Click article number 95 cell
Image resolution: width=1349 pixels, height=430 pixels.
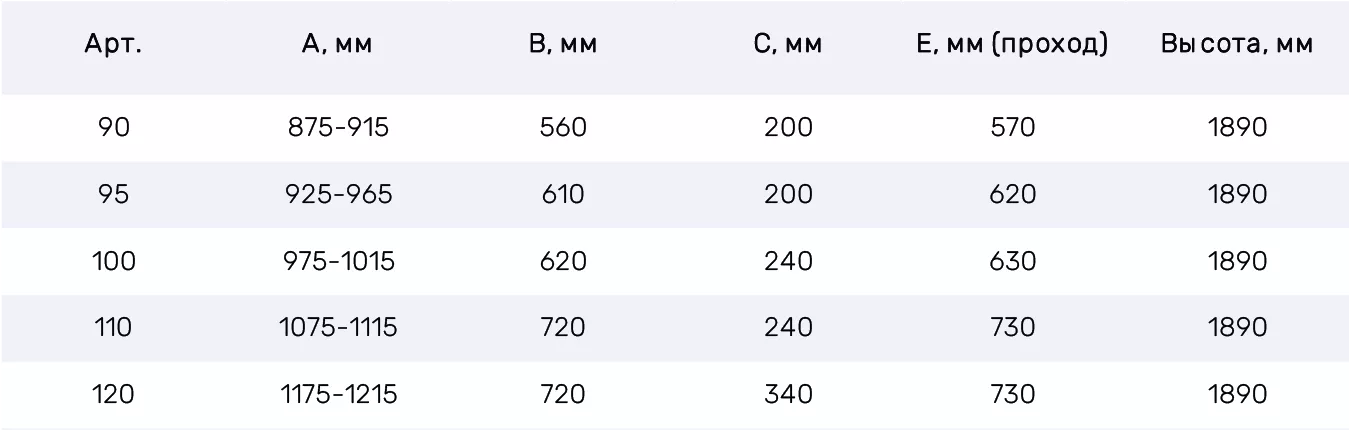[x=114, y=194]
